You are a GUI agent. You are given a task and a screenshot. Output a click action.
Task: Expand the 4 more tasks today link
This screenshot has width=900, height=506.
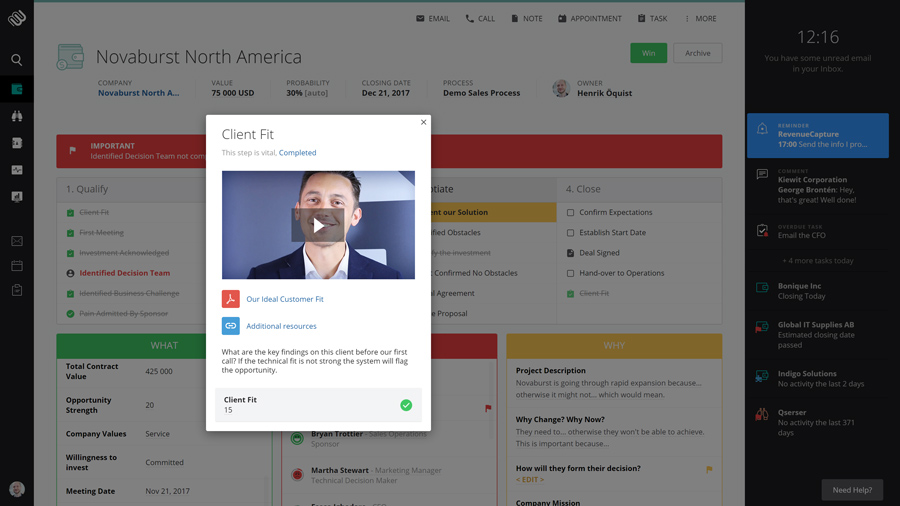pyautogui.click(x=817, y=260)
